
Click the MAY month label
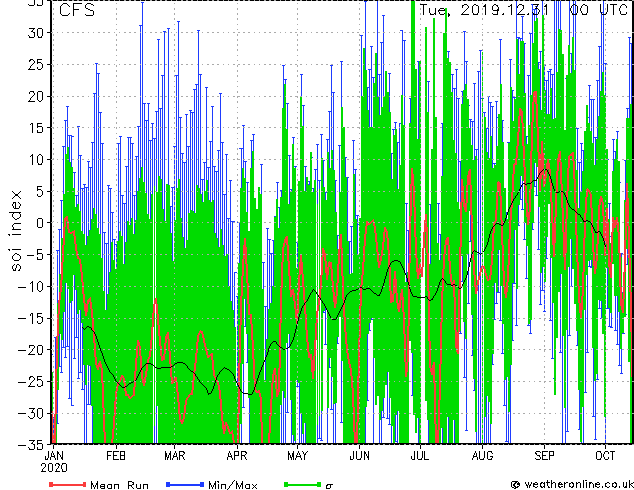(298, 456)
